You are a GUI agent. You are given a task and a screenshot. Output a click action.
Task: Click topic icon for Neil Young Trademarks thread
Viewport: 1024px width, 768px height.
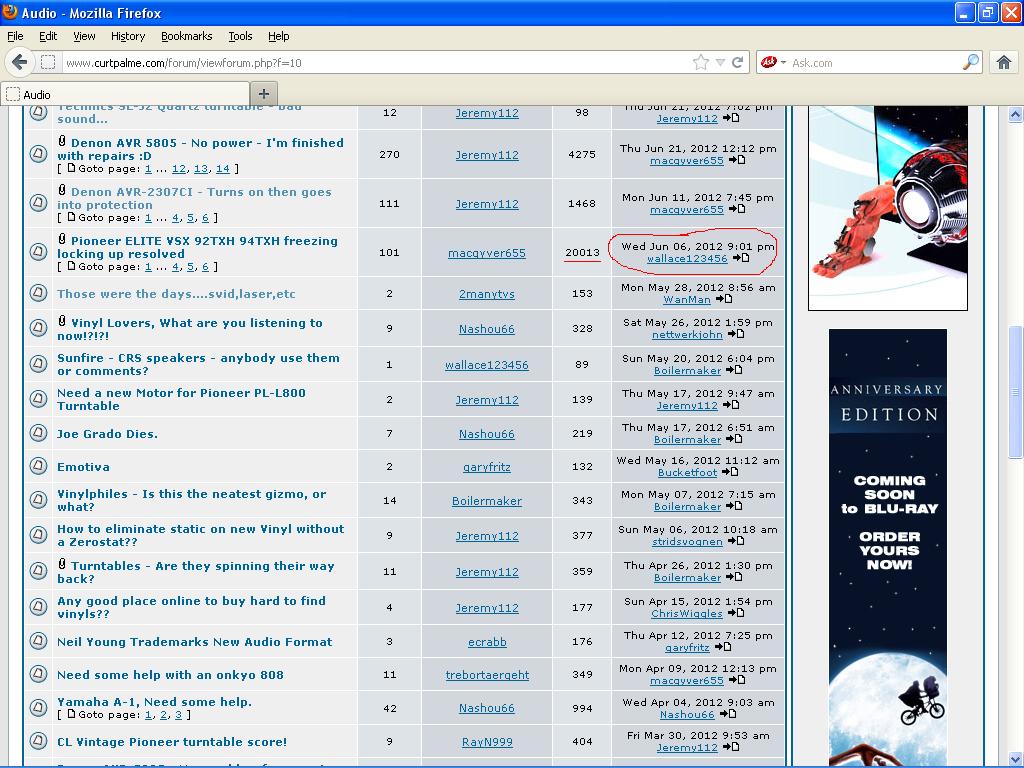[x=39, y=641]
